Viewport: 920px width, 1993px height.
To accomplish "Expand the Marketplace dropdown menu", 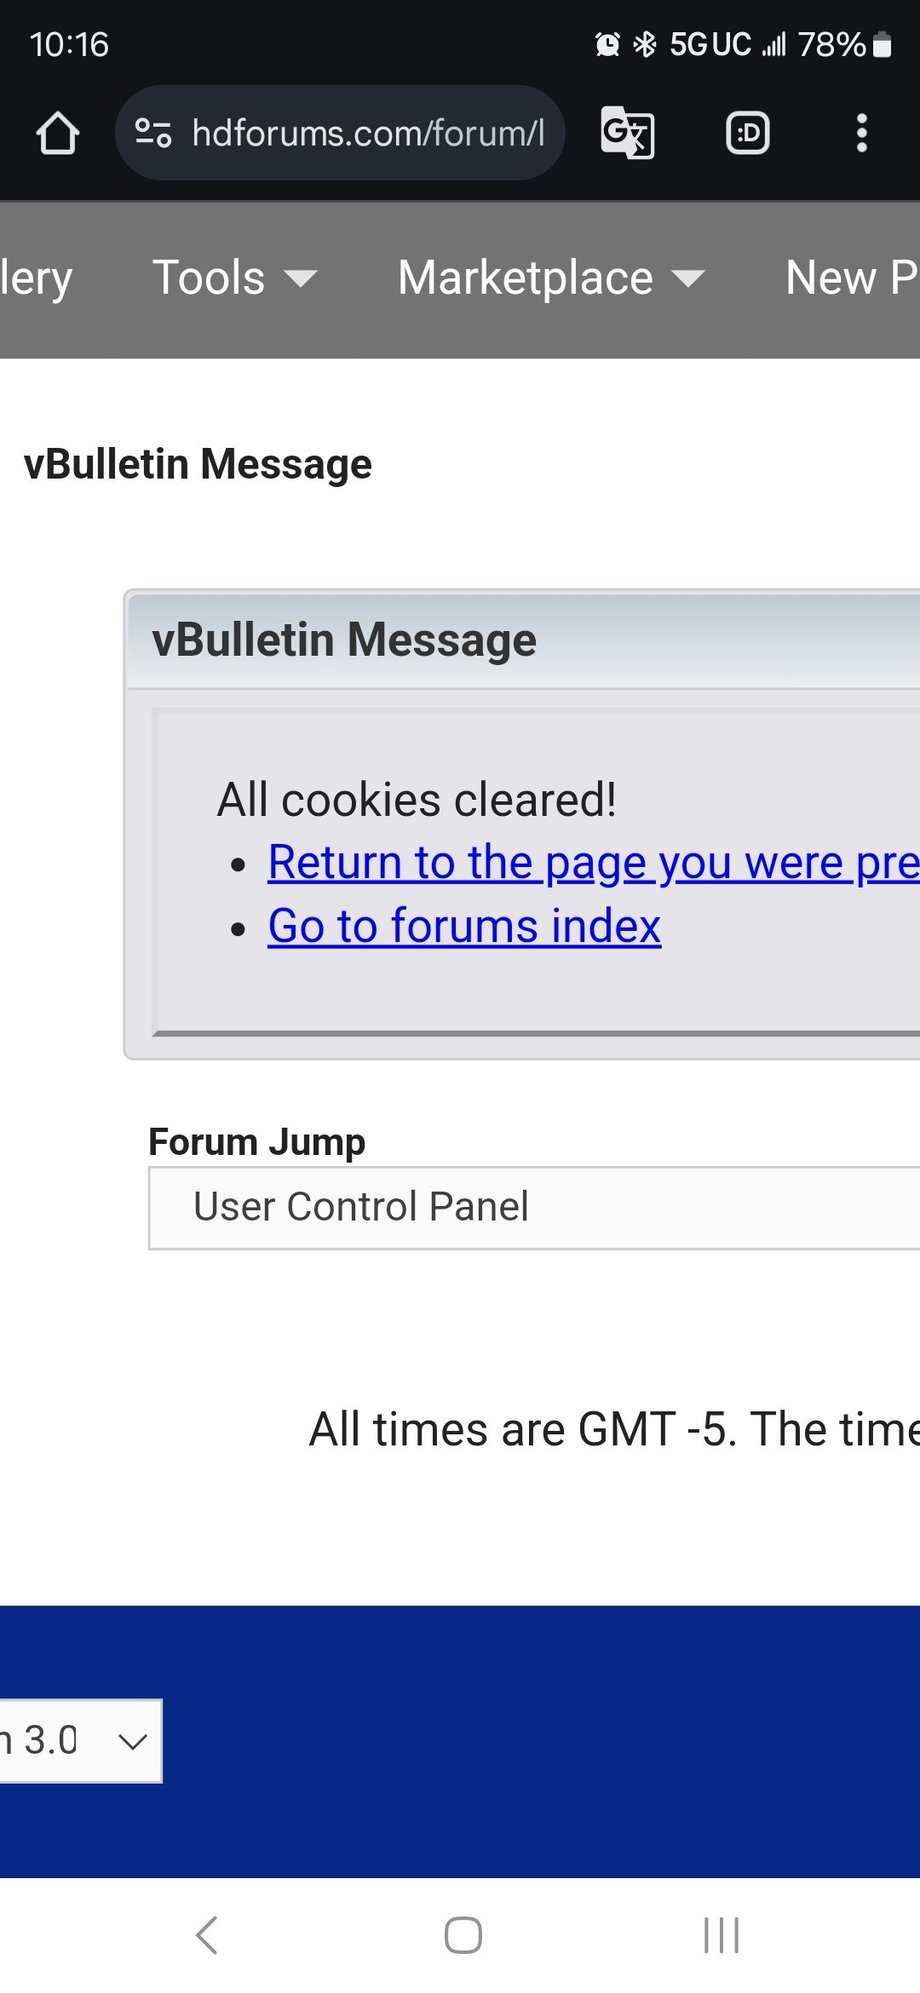I will coord(551,278).
